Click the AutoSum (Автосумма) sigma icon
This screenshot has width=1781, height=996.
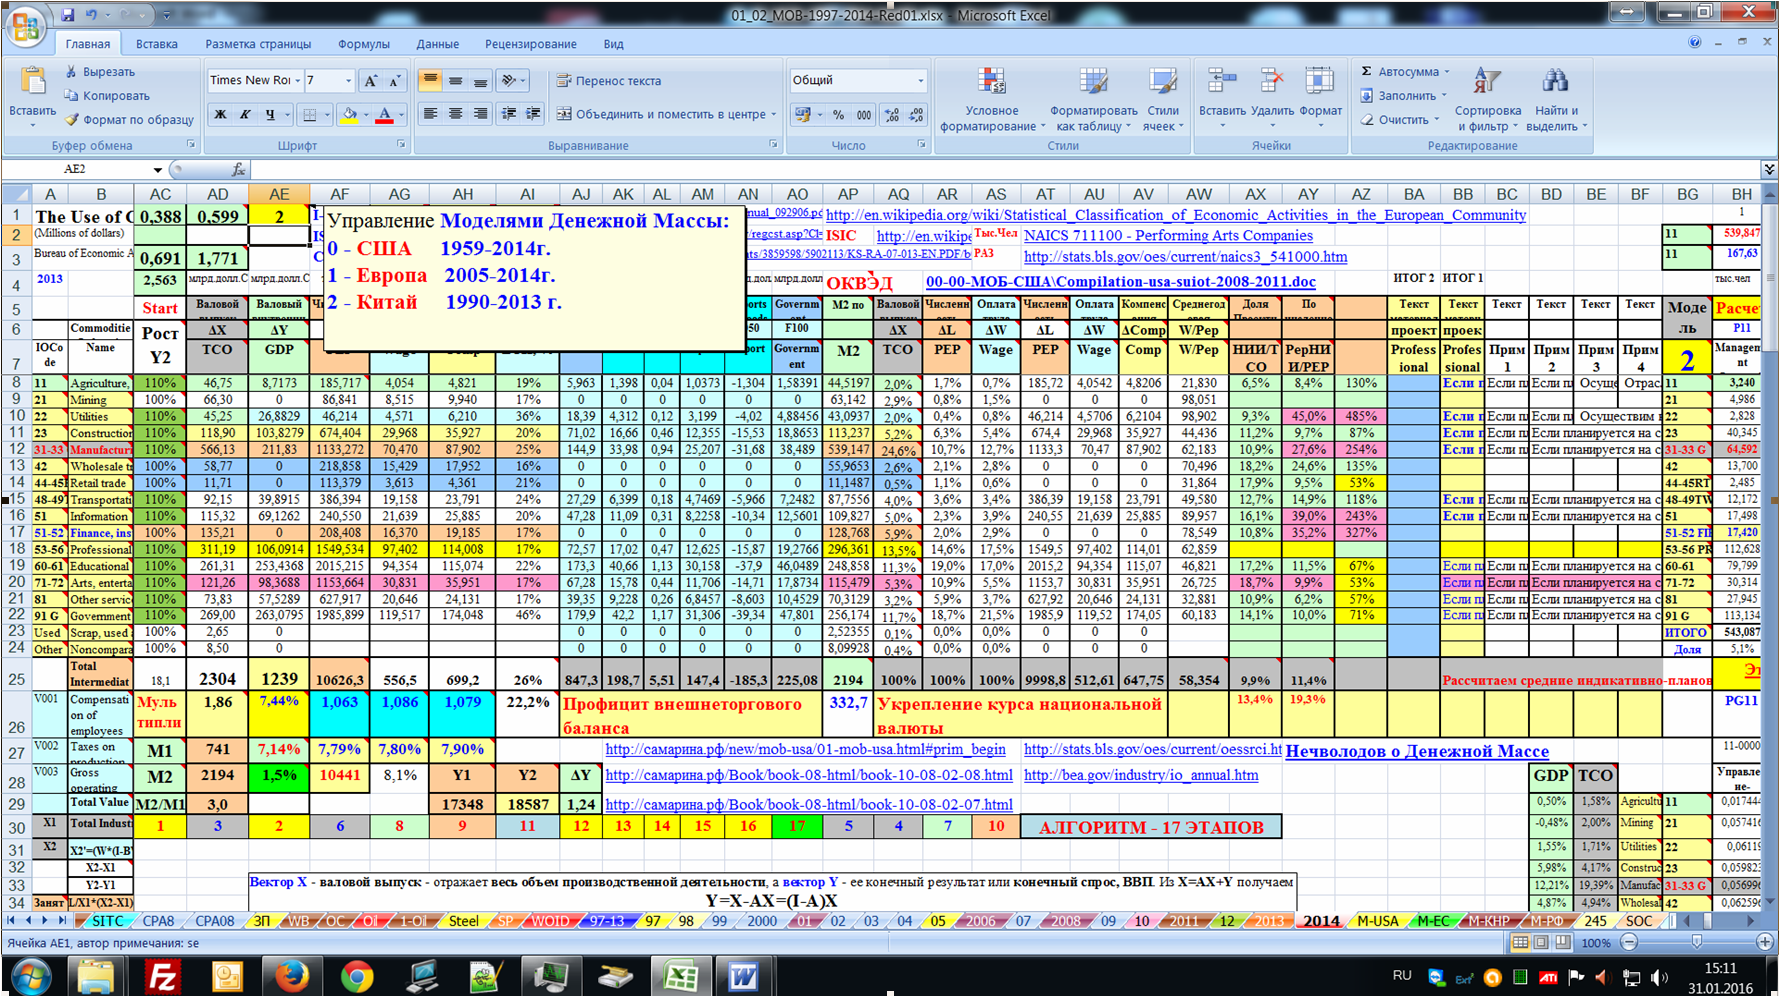pos(1367,72)
